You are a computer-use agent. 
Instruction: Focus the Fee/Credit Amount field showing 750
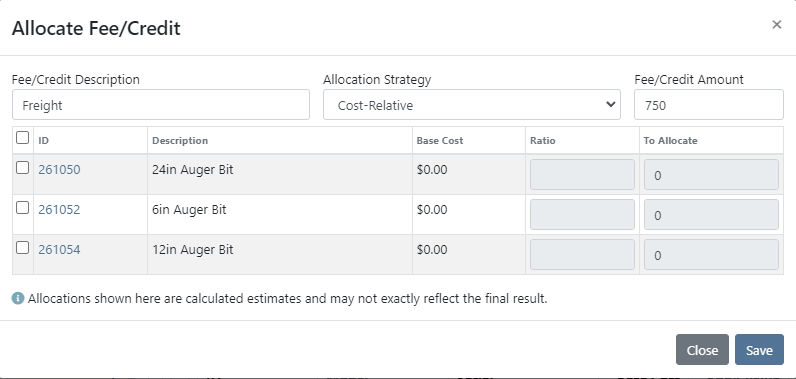pos(709,105)
